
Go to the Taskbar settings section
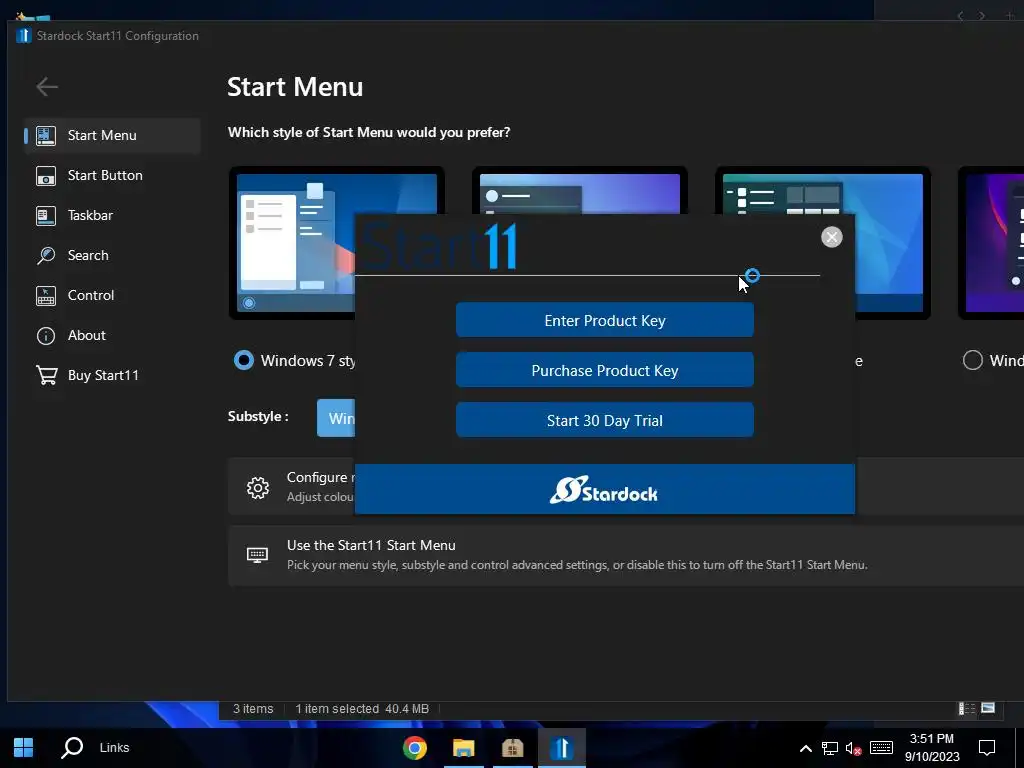point(112,215)
